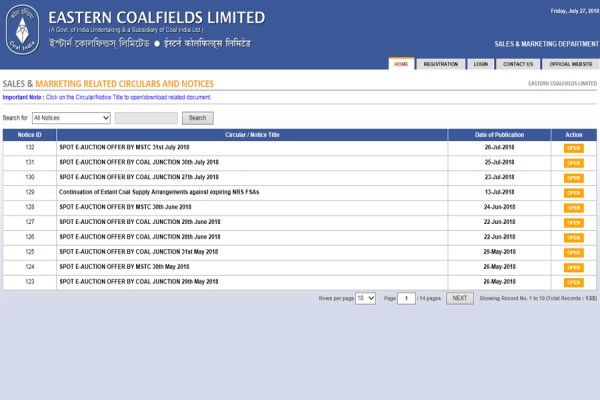Open notice 130 with OPEN button
The width and height of the screenshot is (600, 400).
tap(574, 178)
